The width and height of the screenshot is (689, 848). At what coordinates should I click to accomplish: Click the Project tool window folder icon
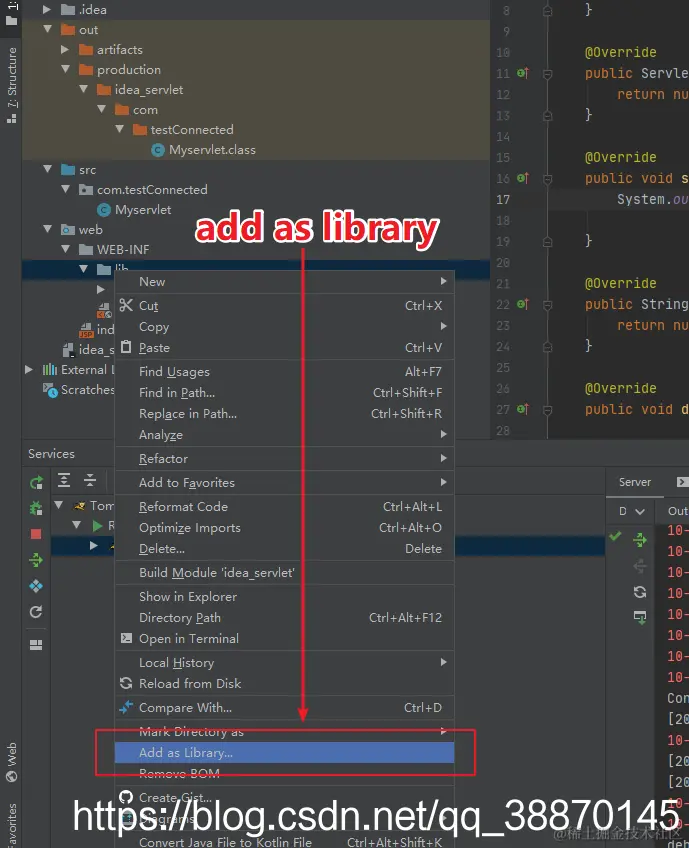[x=11, y=21]
